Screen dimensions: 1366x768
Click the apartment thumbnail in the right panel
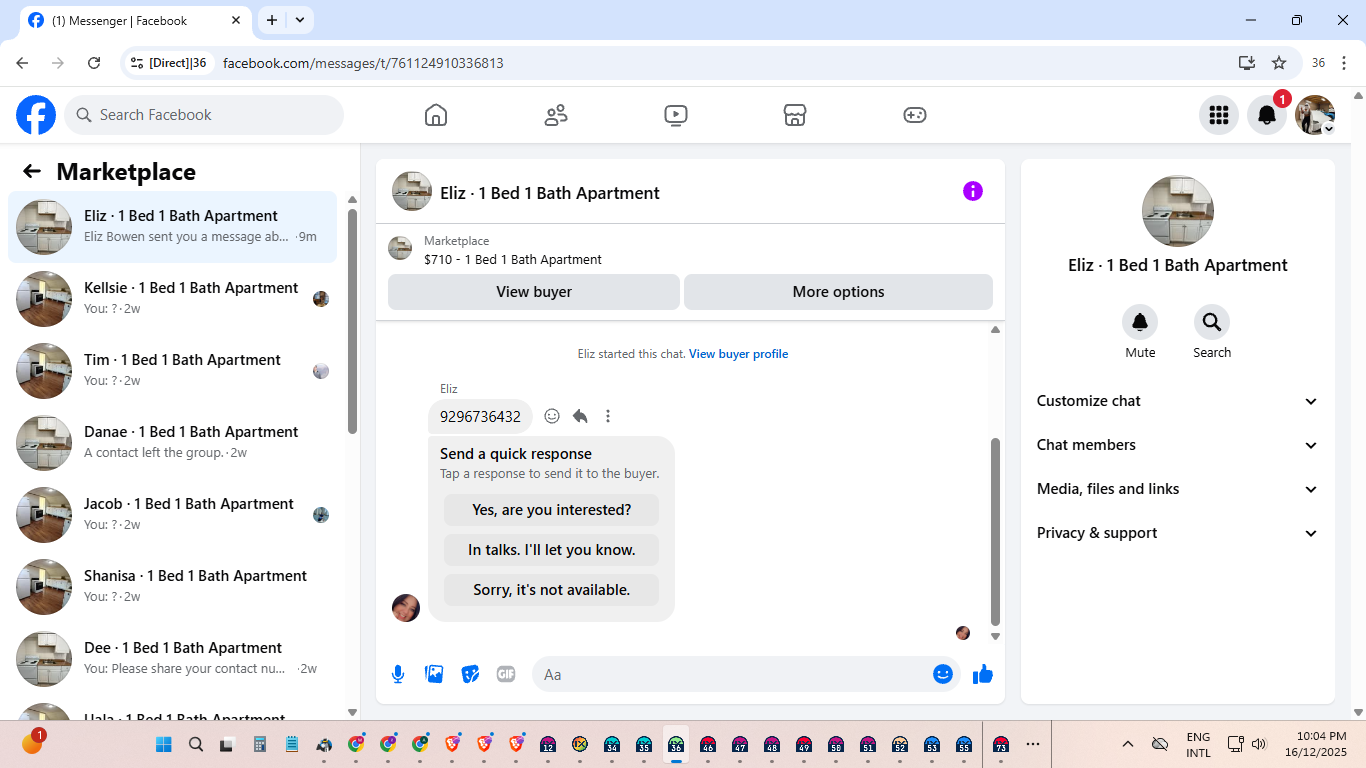(x=1178, y=211)
